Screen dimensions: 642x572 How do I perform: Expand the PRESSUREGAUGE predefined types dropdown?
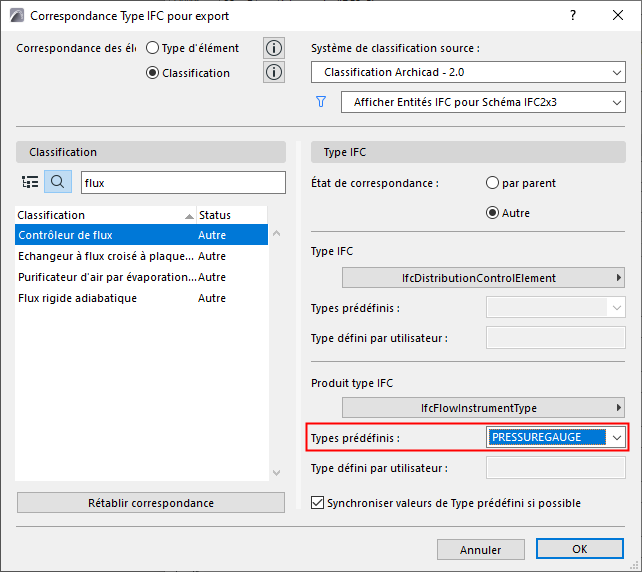click(x=617, y=438)
